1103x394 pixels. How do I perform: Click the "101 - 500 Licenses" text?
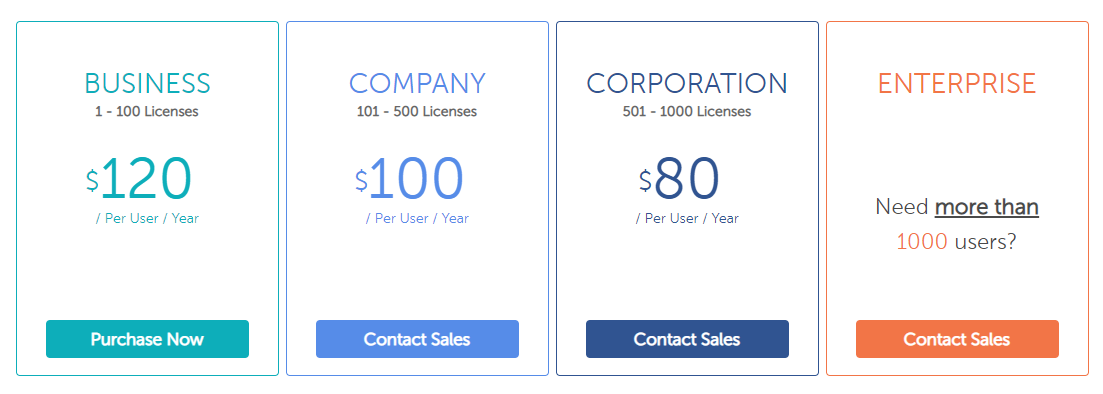(417, 111)
